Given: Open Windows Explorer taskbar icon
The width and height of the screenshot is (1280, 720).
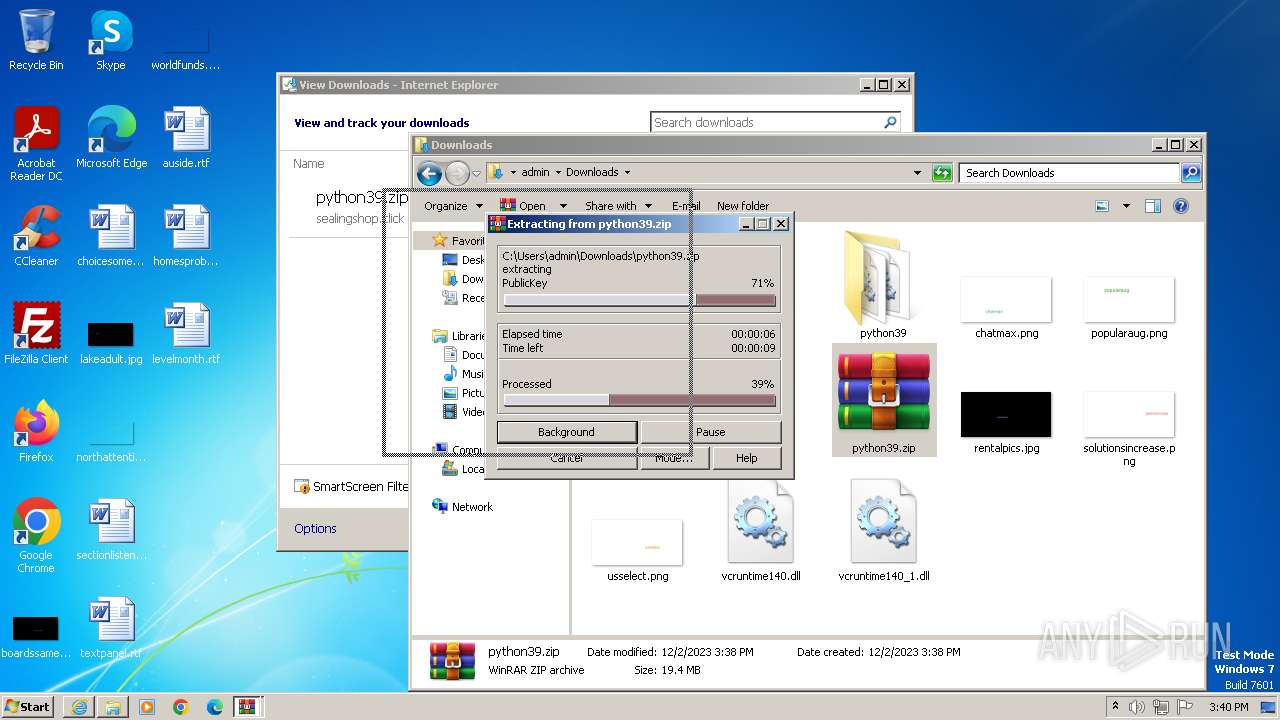Looking at the screenshot, I should click(113, 707).
